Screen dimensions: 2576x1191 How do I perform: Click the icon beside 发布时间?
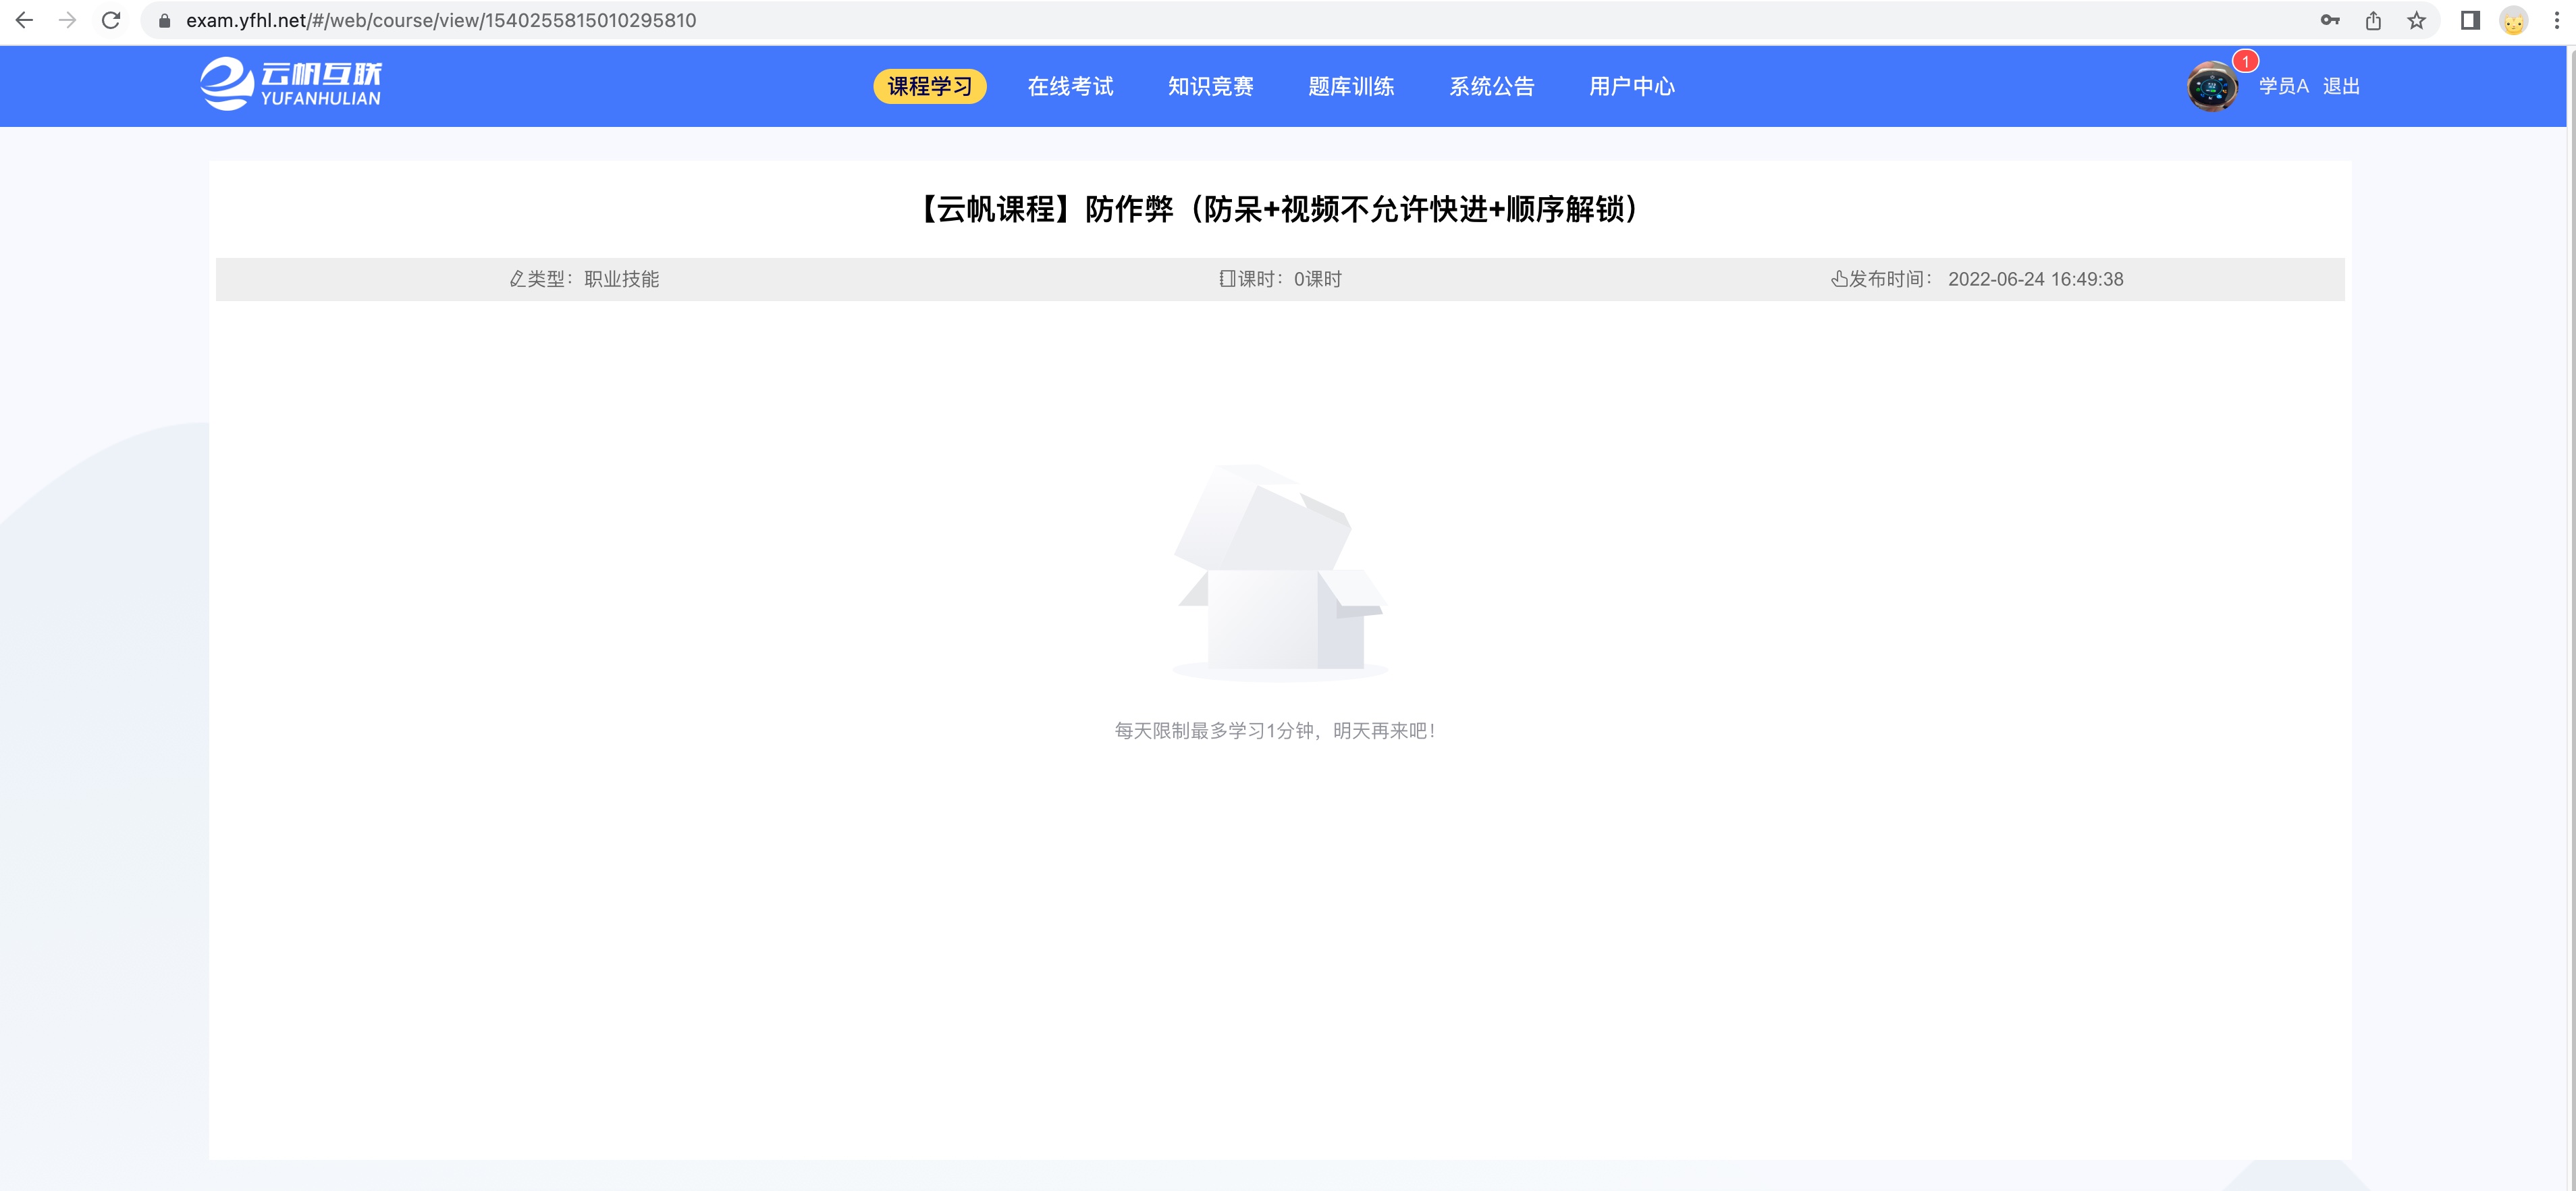(1839, 279)
